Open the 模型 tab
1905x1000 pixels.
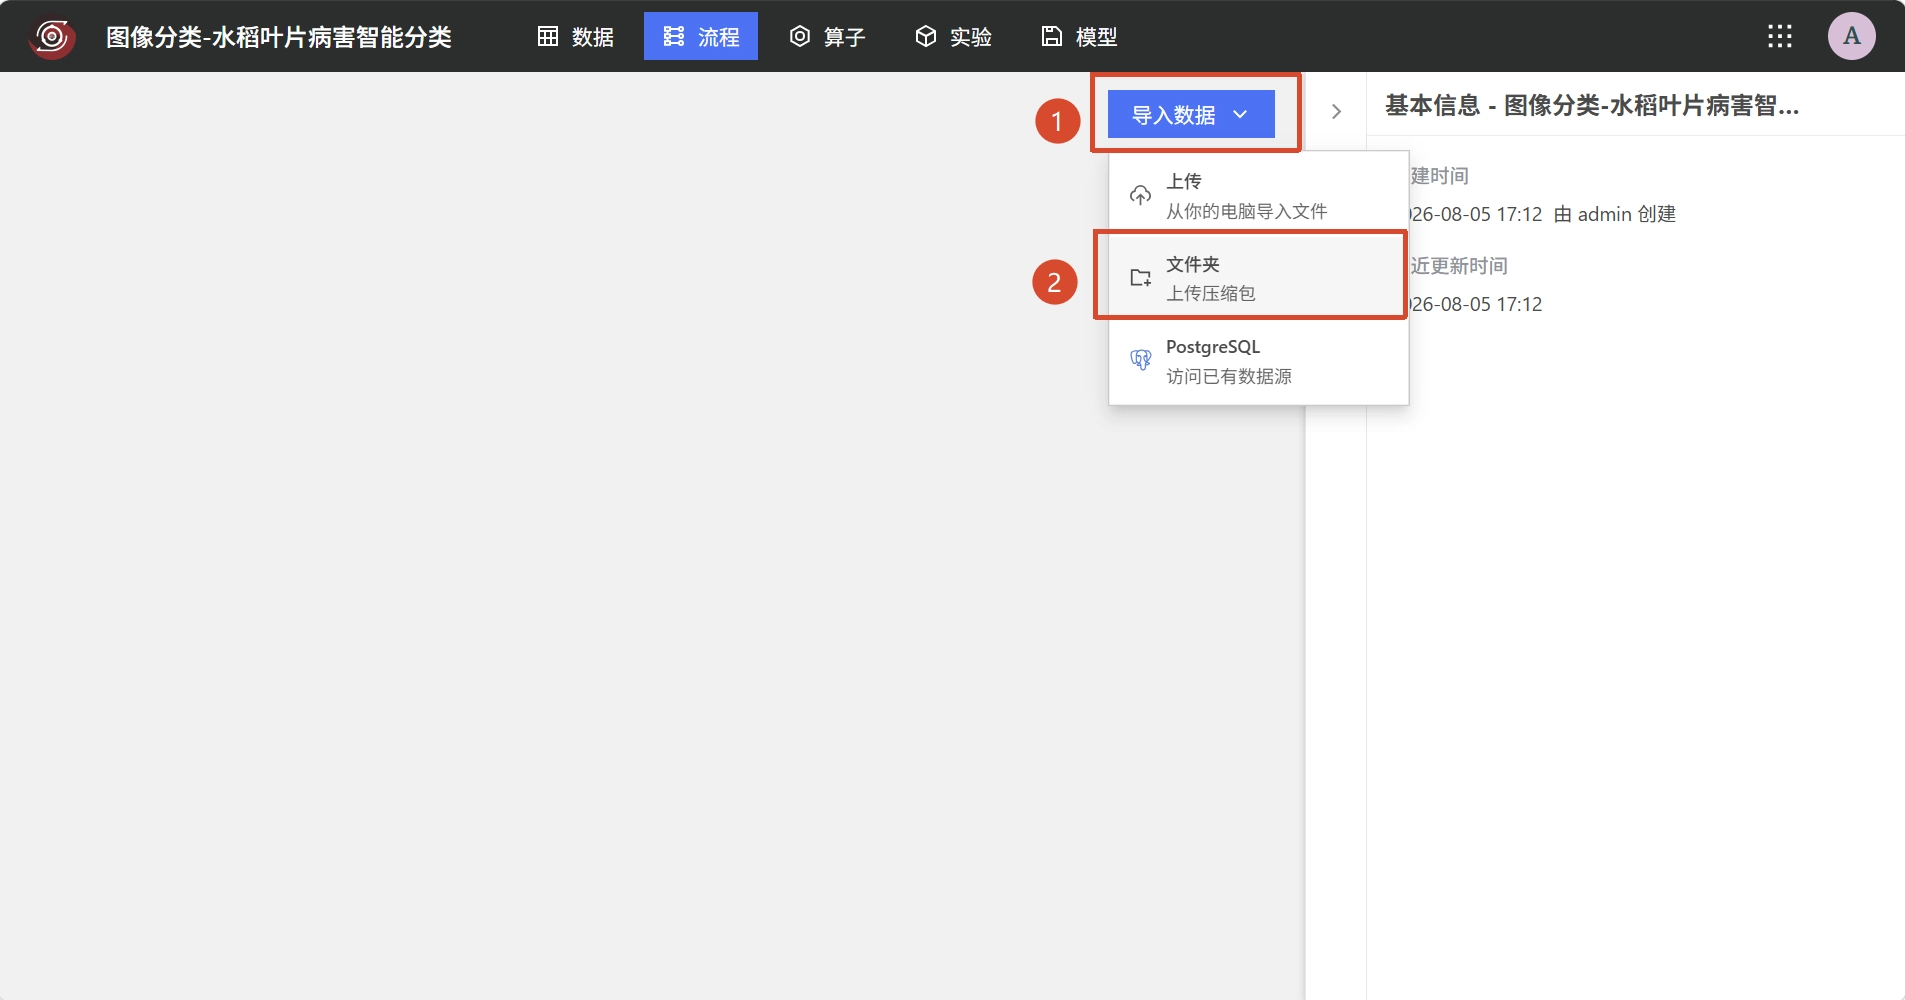1079,37
